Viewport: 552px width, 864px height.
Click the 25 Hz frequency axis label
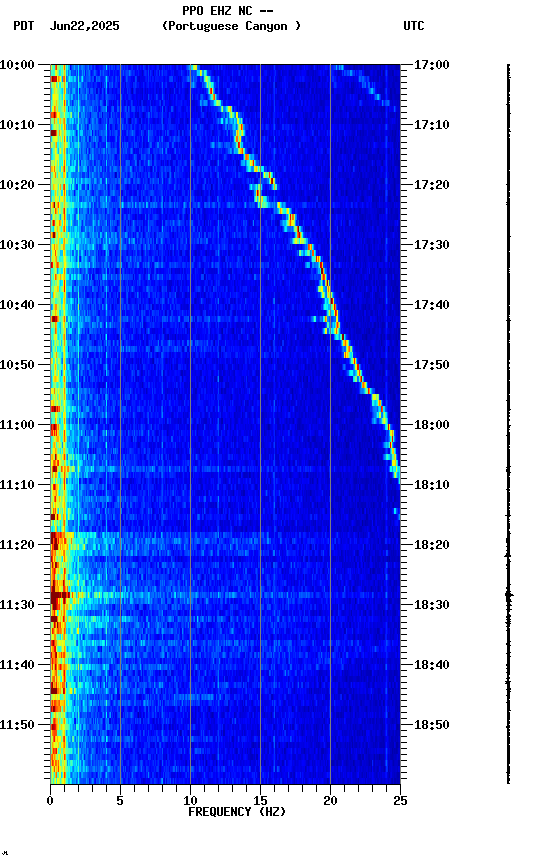point(400,801)
